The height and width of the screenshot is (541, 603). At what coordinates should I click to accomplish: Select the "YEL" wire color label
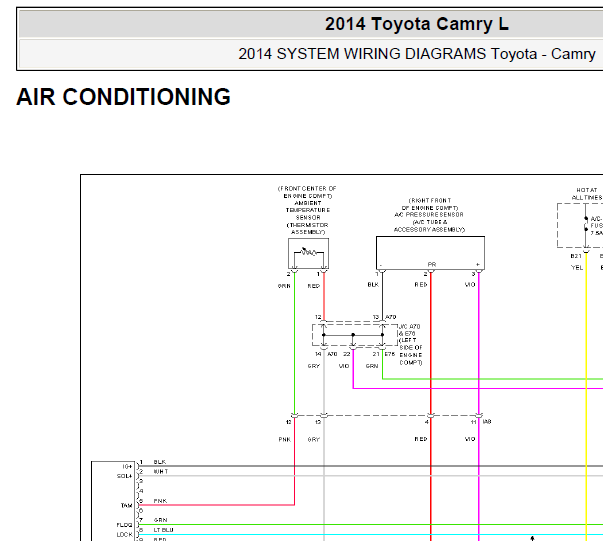577,268
